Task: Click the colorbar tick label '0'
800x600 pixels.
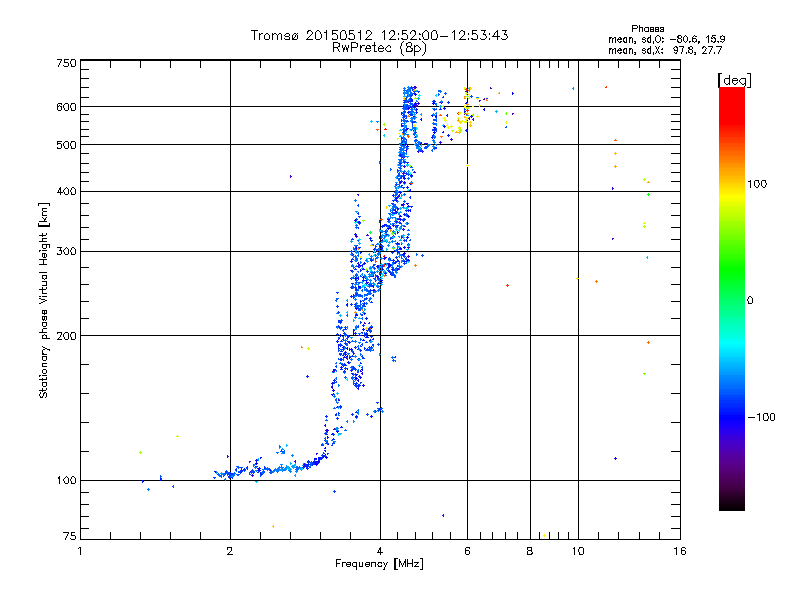Action: (749, 300)
